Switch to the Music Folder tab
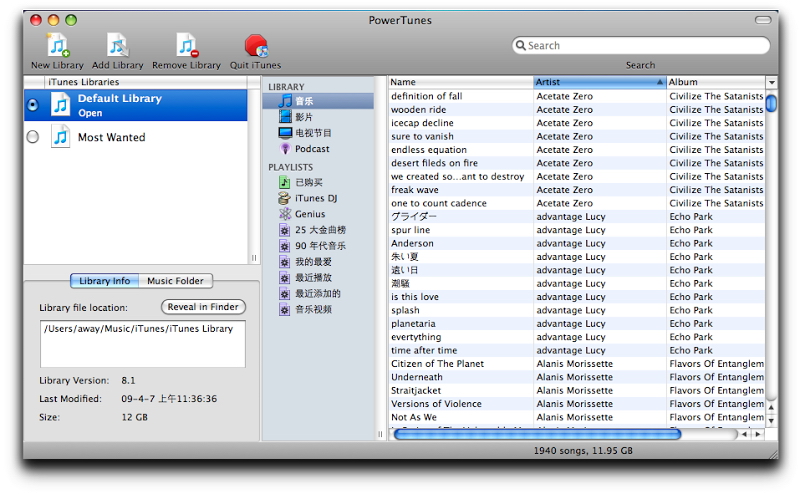This screenshot has width=800, height=494. click(175, 281)
